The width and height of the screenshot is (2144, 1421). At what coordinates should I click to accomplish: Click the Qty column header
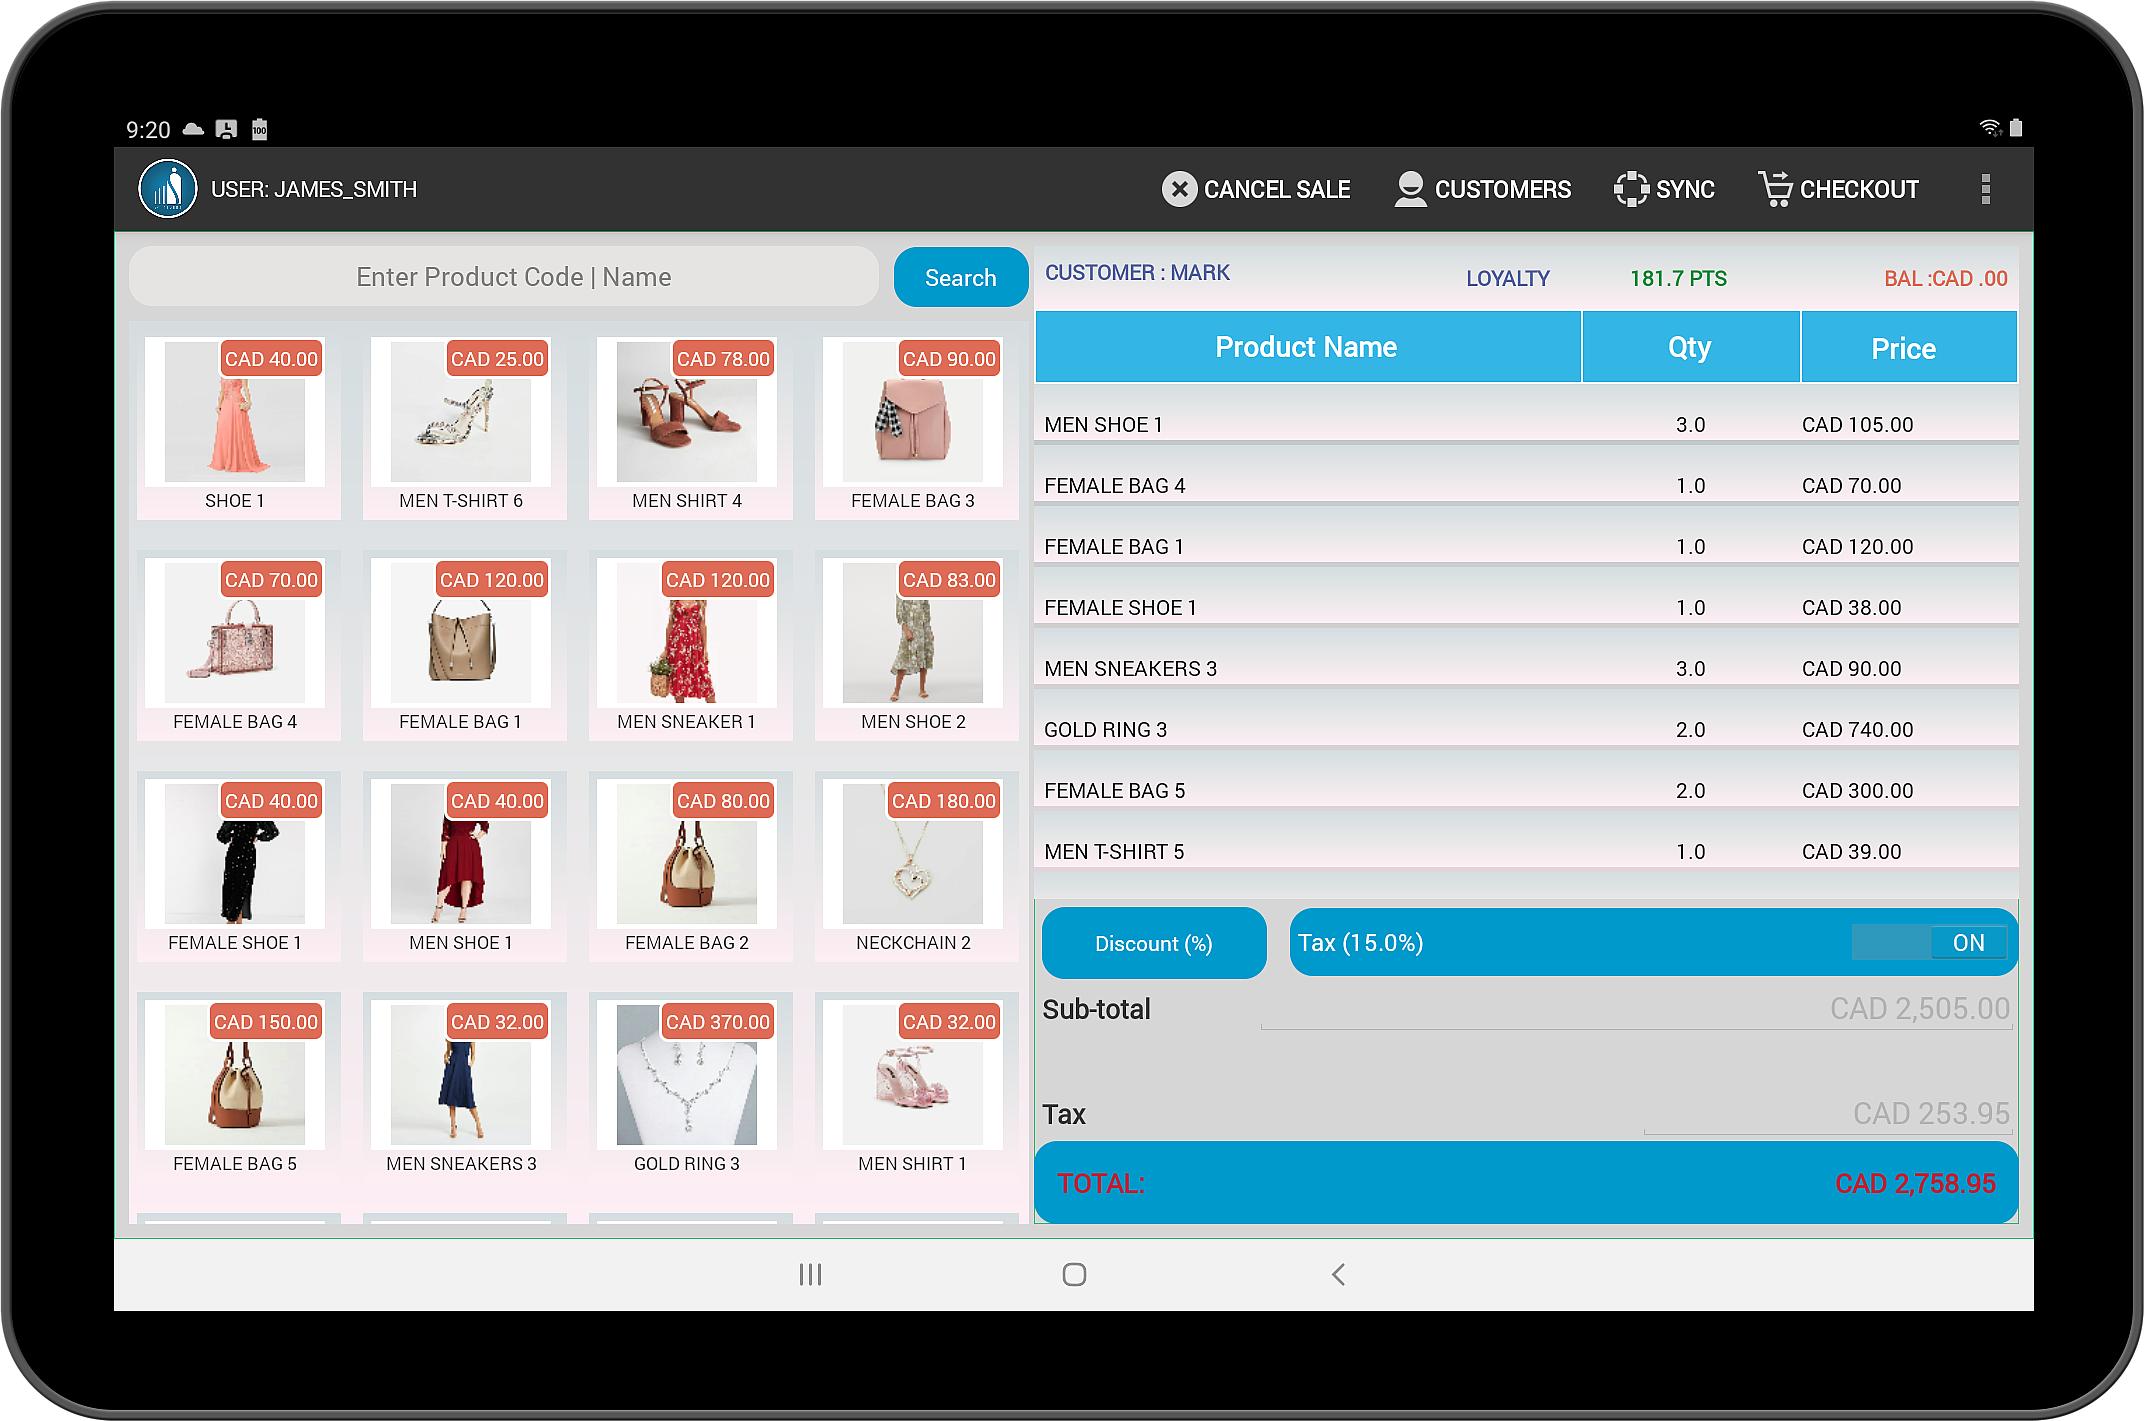click(x=1689, y=347)
